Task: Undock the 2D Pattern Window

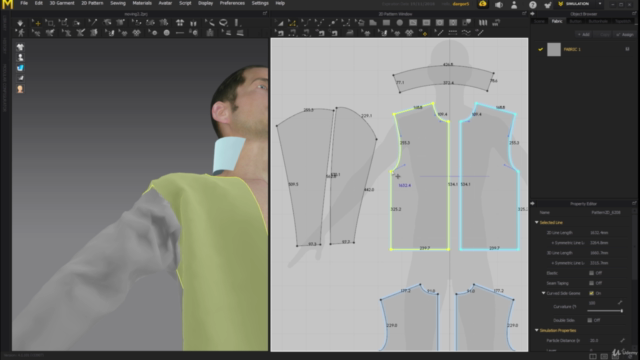Action: (524, 14)
